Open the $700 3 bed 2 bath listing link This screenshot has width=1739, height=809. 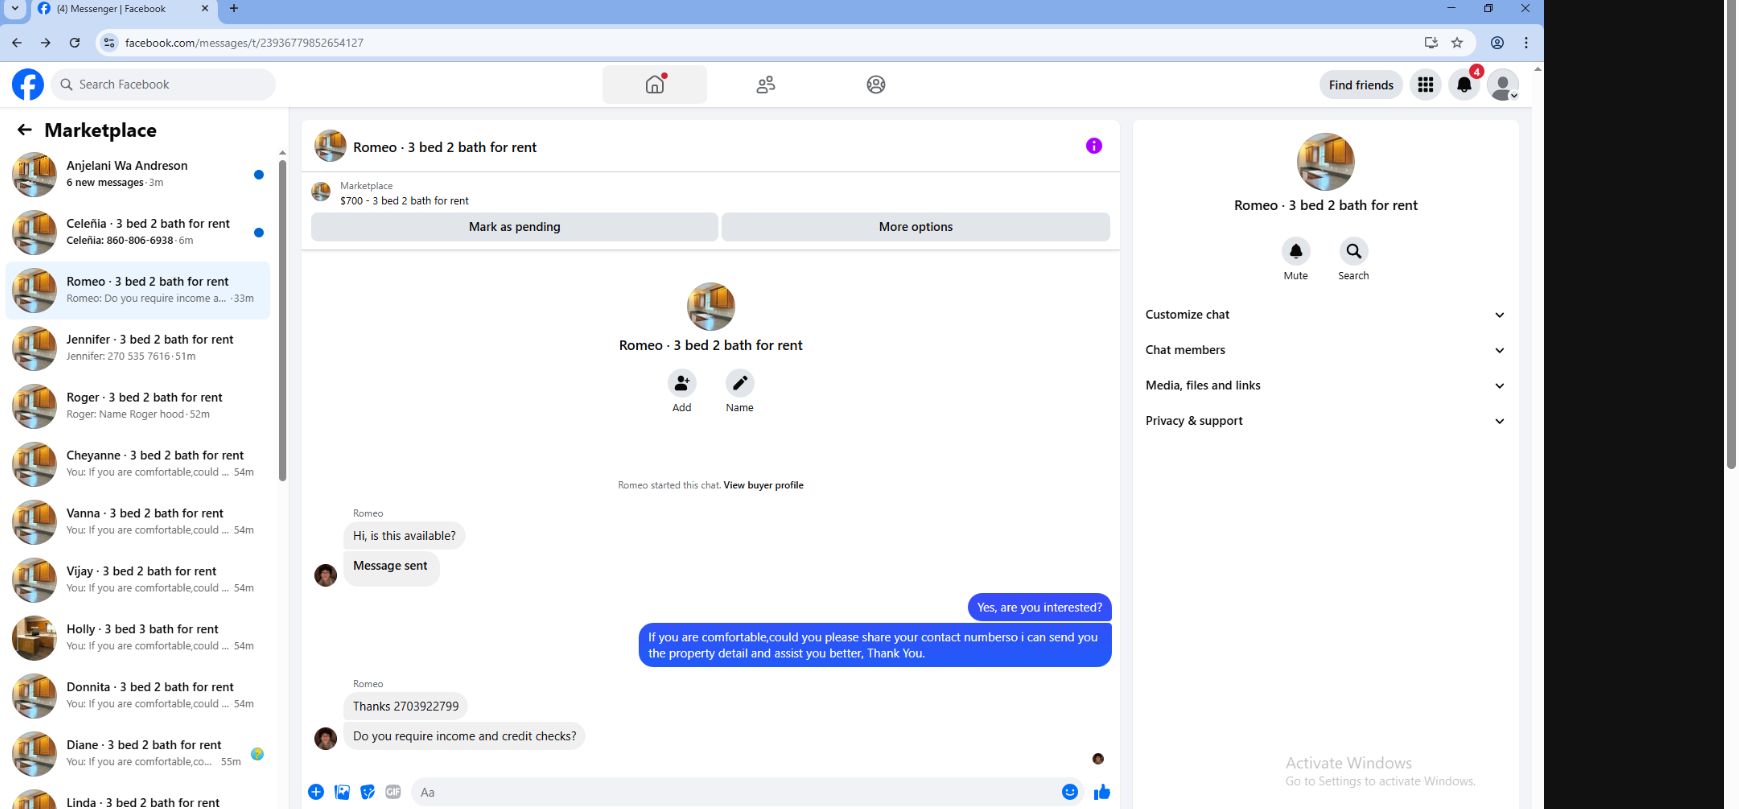(404, 201)
